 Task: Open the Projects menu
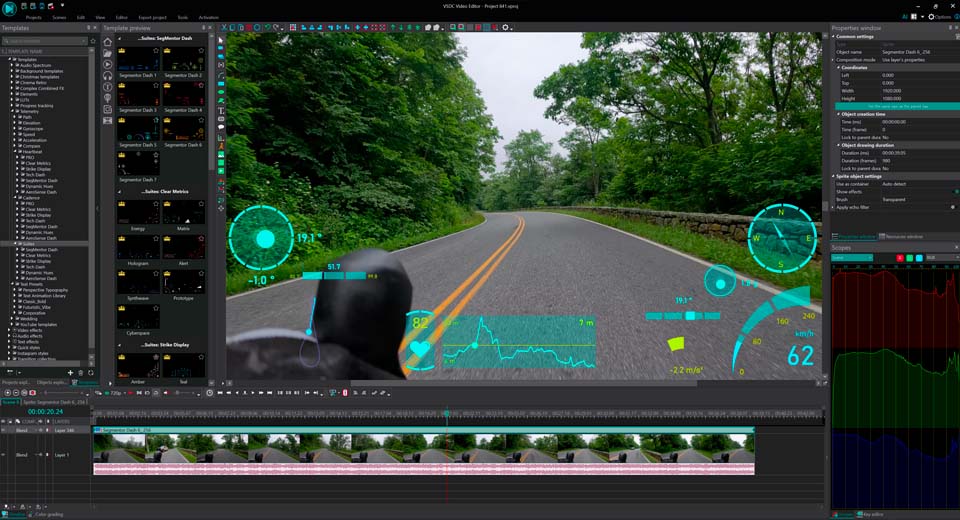pyautogui.click(x=34, y=18)
